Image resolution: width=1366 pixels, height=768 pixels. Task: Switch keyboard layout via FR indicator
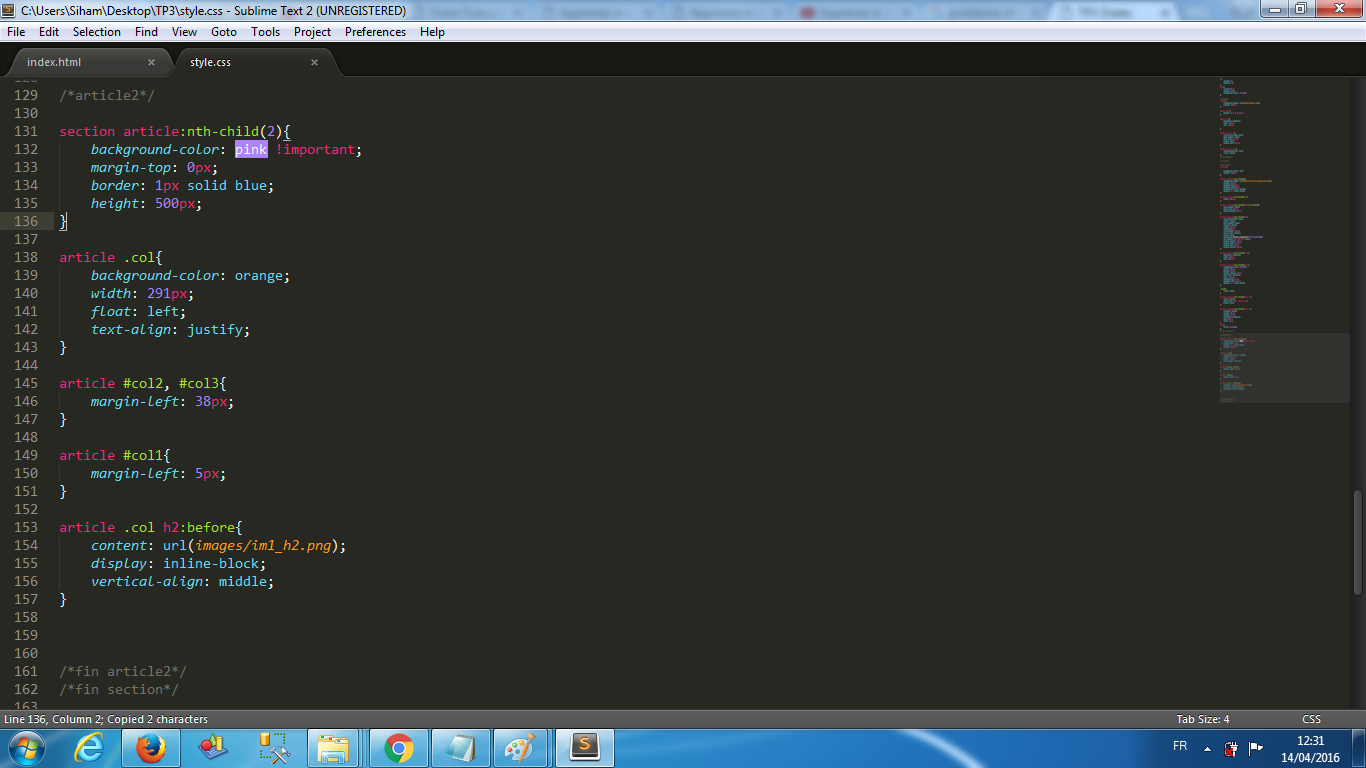(1180, 746)
